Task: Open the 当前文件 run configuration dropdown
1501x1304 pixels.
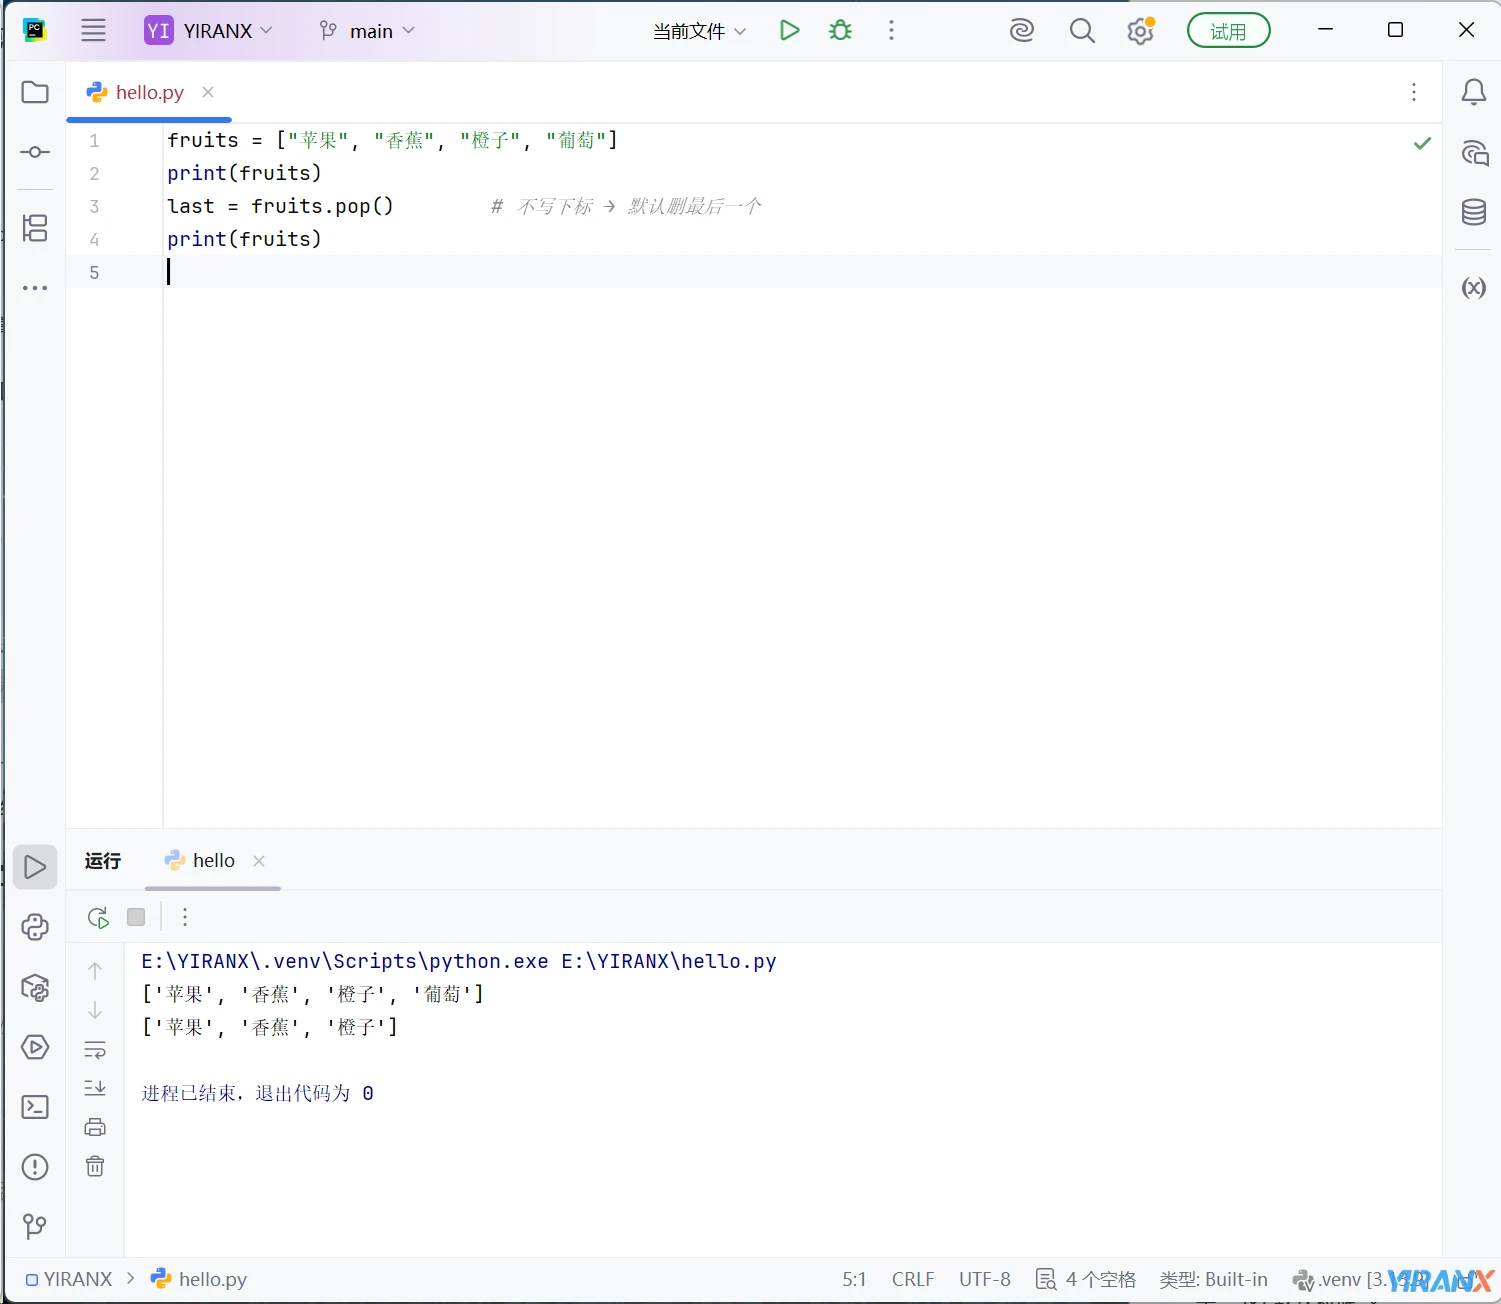Action: [699, 31]
